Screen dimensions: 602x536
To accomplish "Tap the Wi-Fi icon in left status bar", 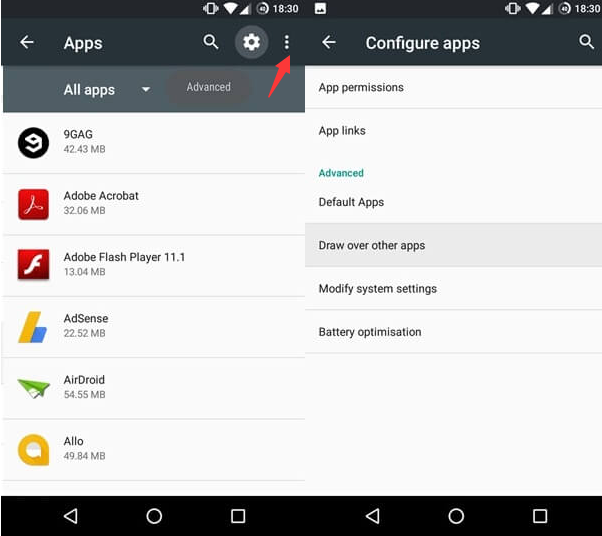I will pos(231,8).
